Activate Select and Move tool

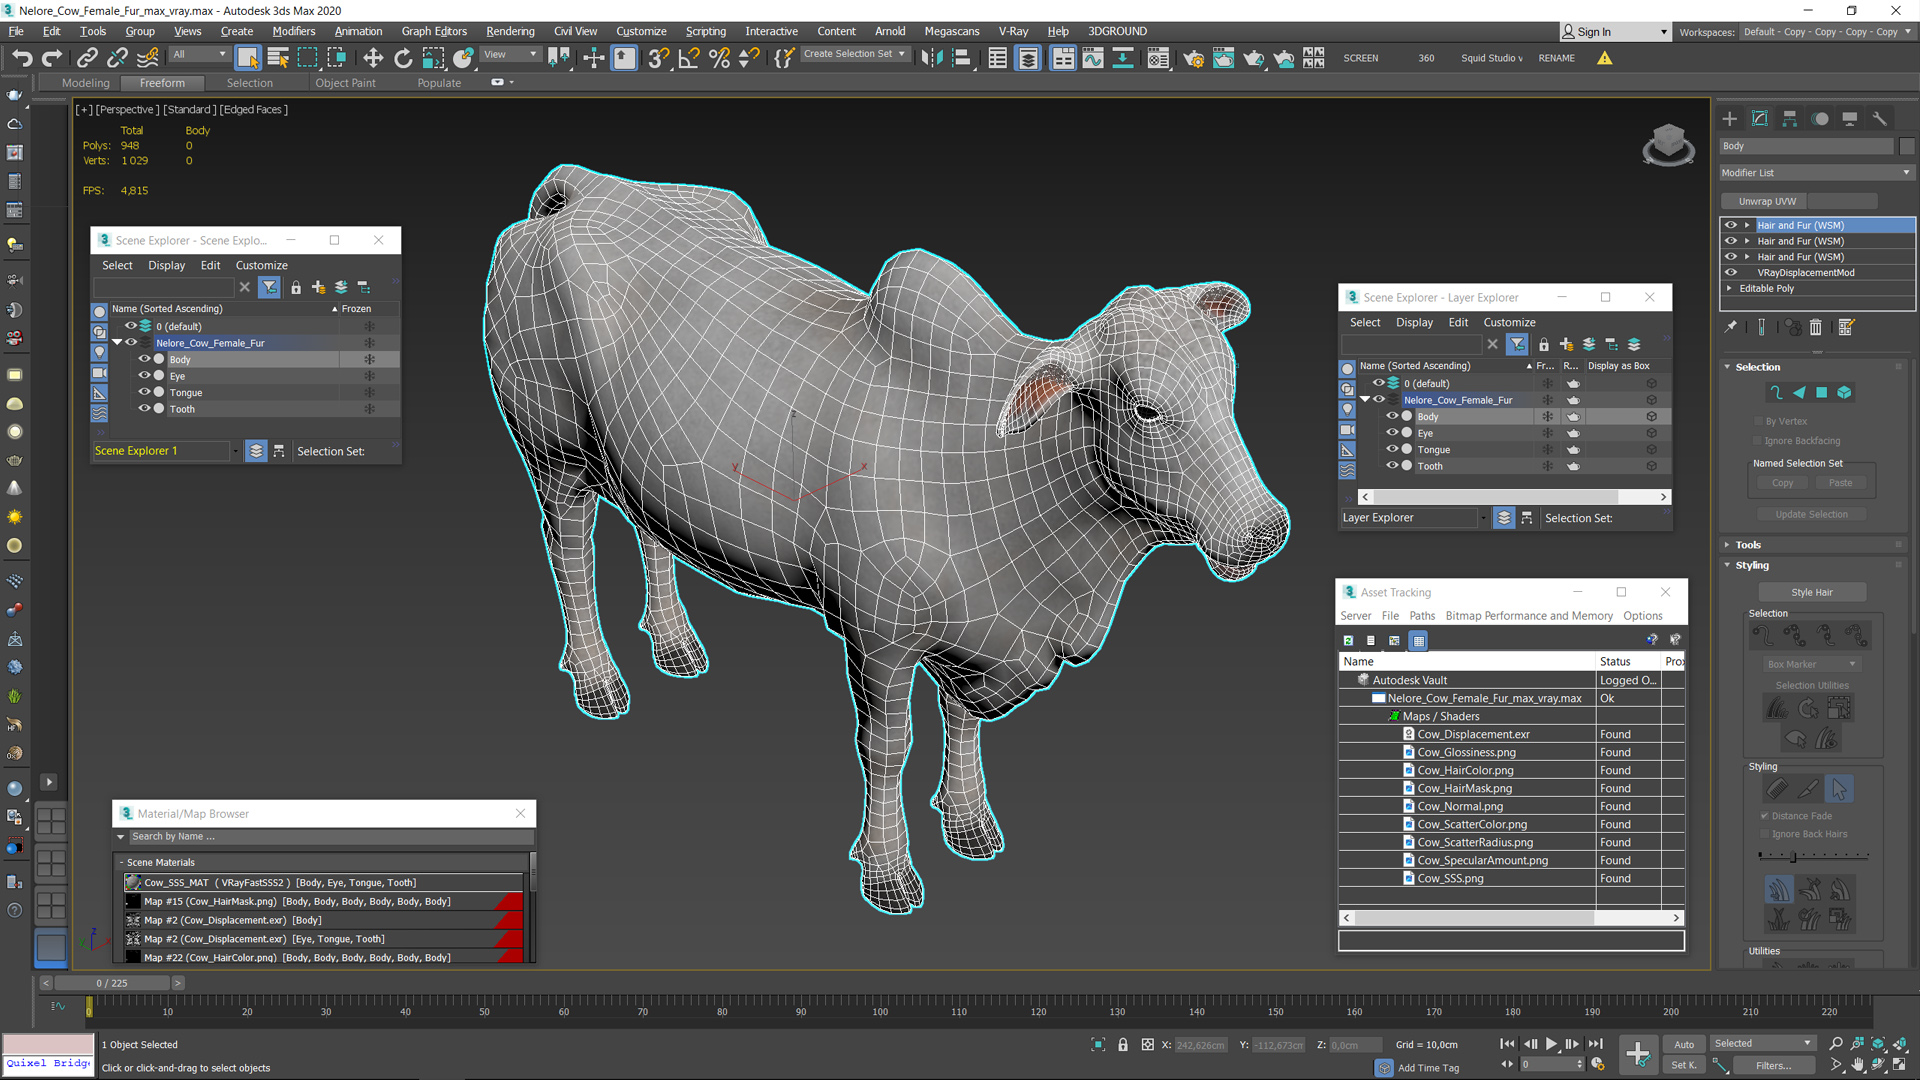pyautogui.click(x=373, y=58)
